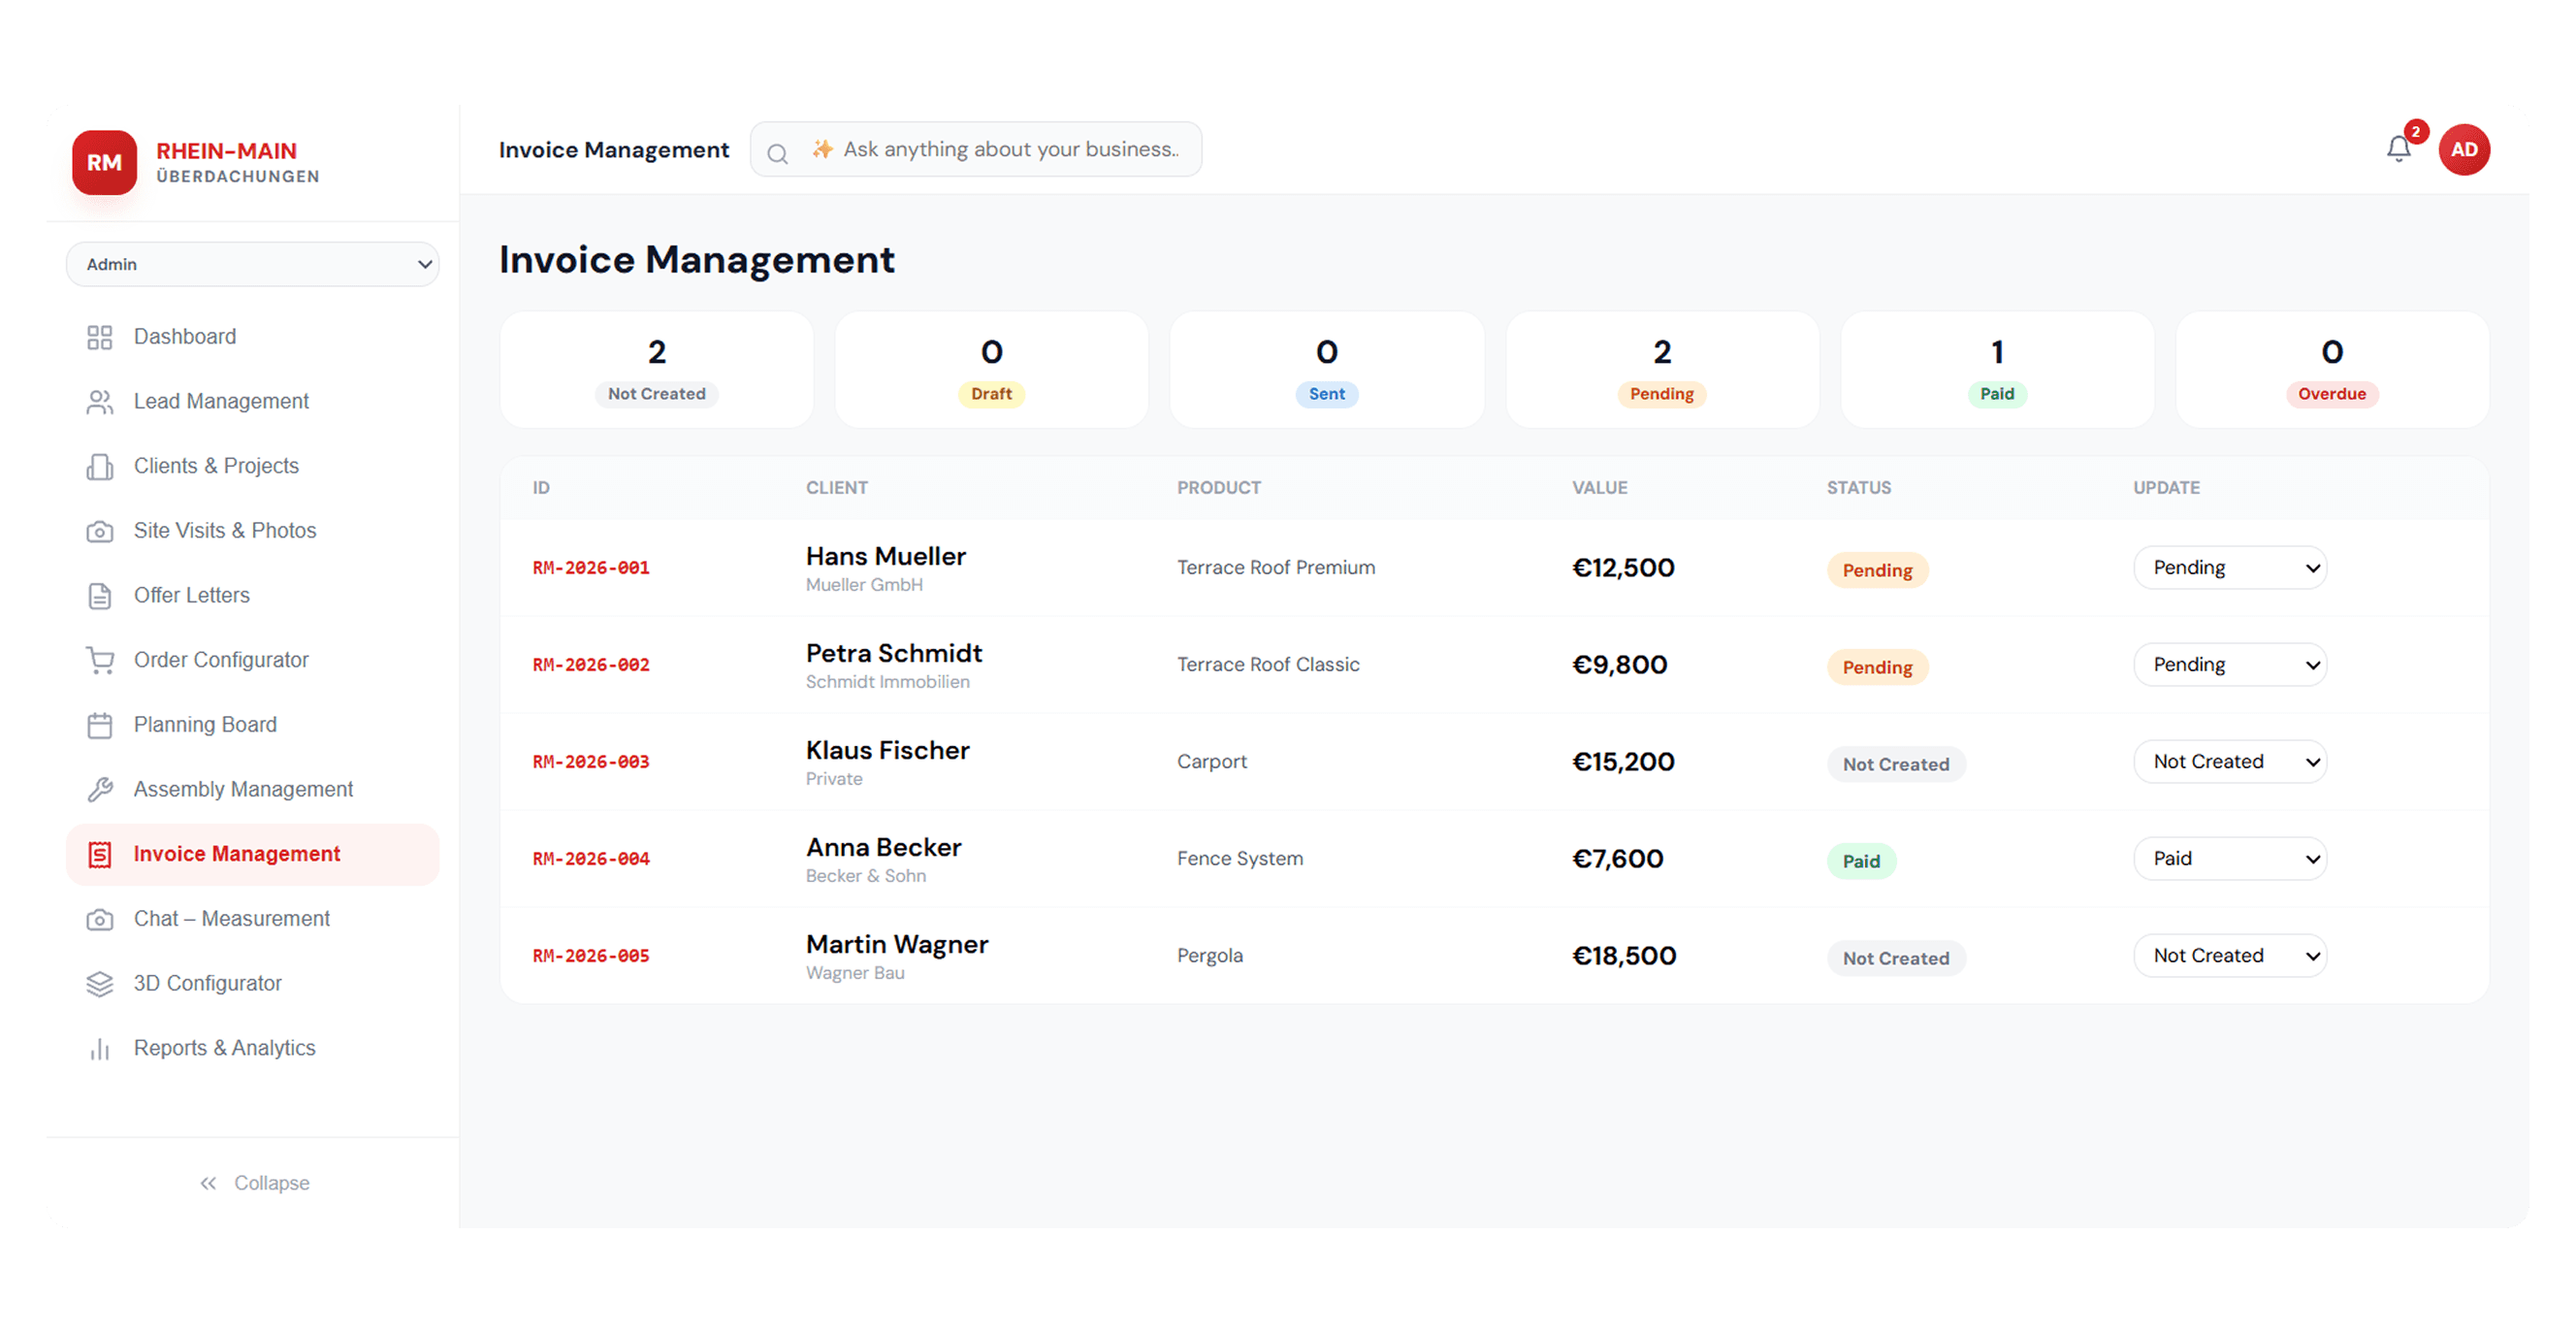This screenshot has width=2576, height=1333.
Task: Click the Offer Letters document icon
Action: click(x=99, y=596)
